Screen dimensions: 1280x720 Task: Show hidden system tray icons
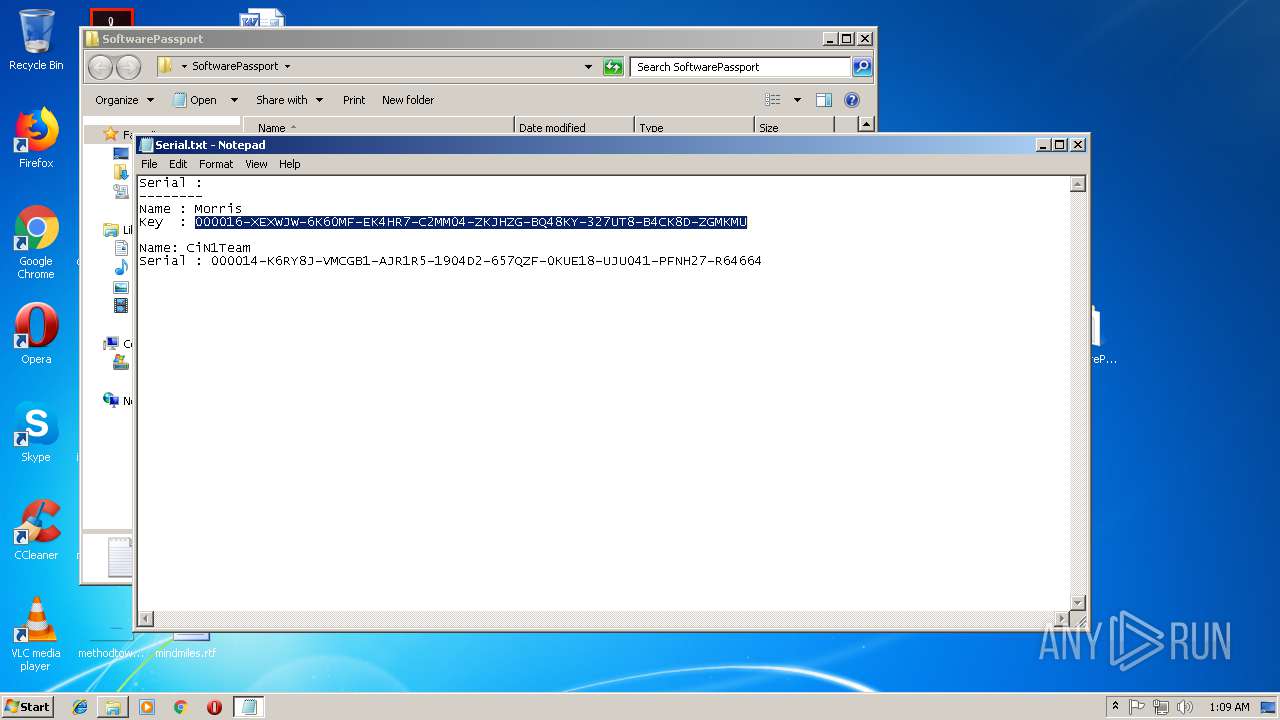tap(1115, 706)
